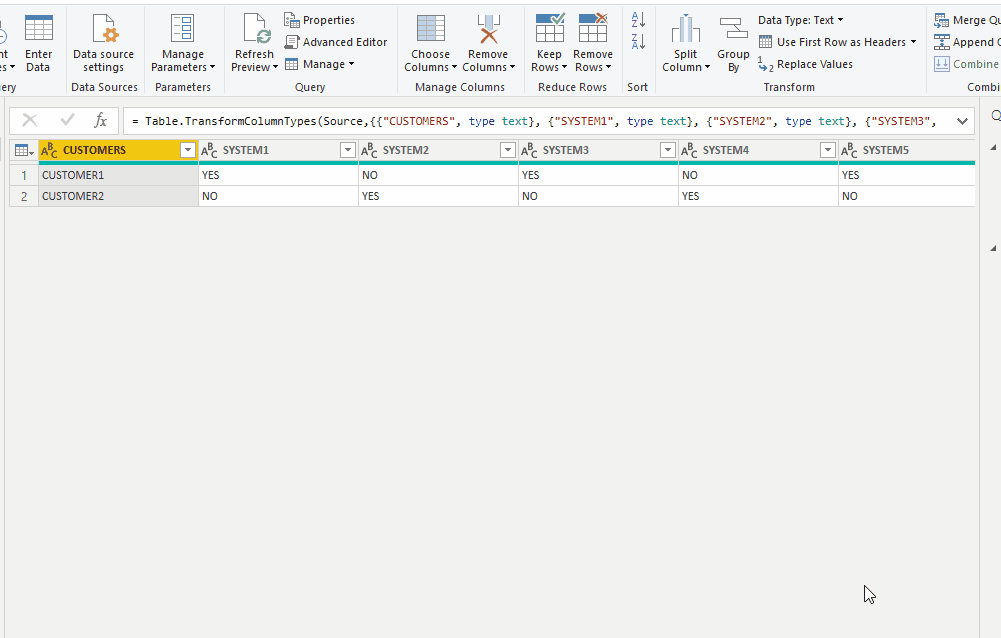
Task: Sort ascending with the A-Z icon
Action: click(x=638, y=20)
